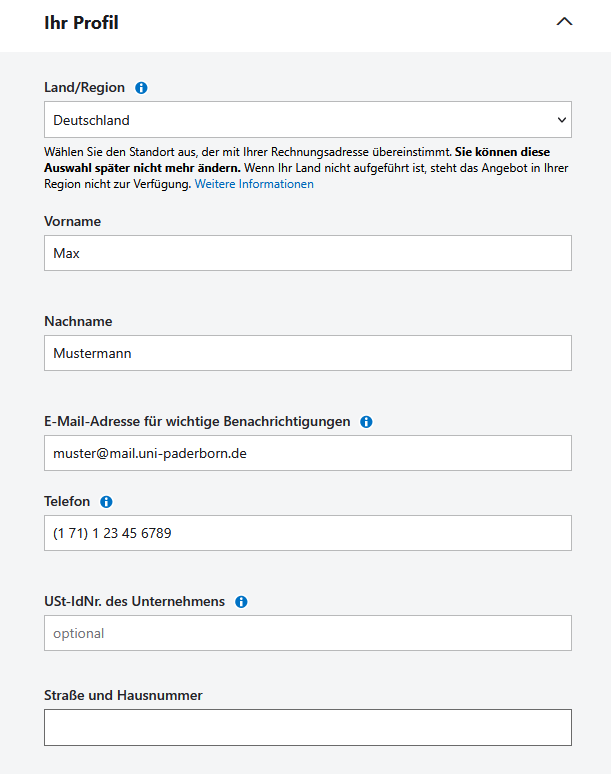Focus the Telefon number input field

308,533
